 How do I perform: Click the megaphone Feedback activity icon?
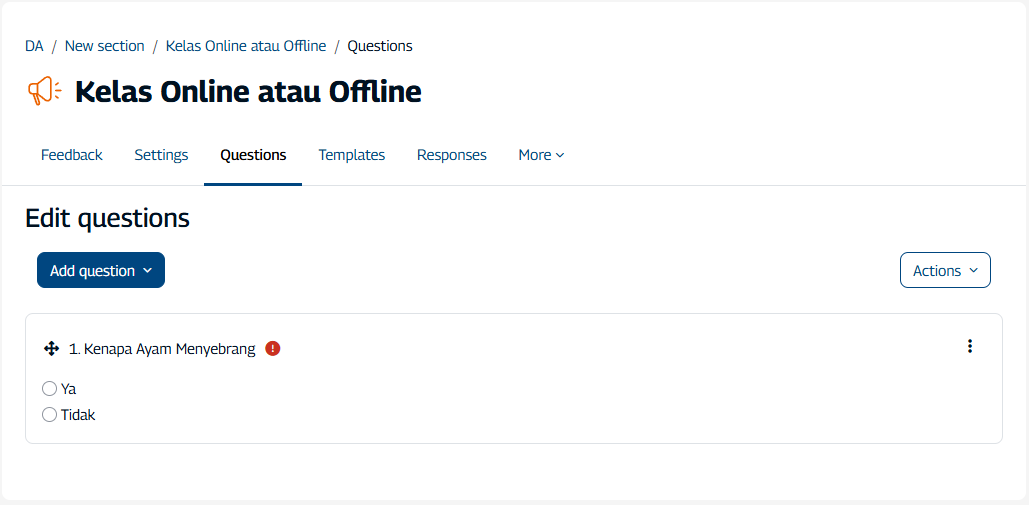pyautogui.click(x=44, y=92)
